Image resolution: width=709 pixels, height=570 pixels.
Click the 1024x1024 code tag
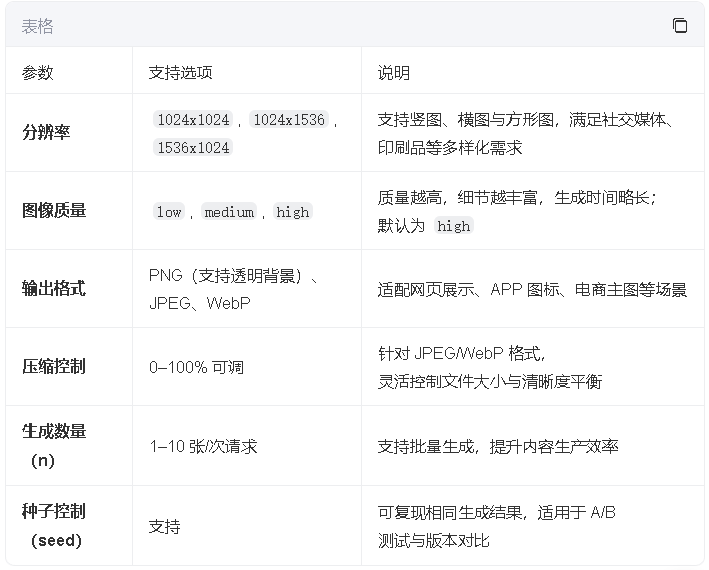pyautogui.click(x=193, y=120)
